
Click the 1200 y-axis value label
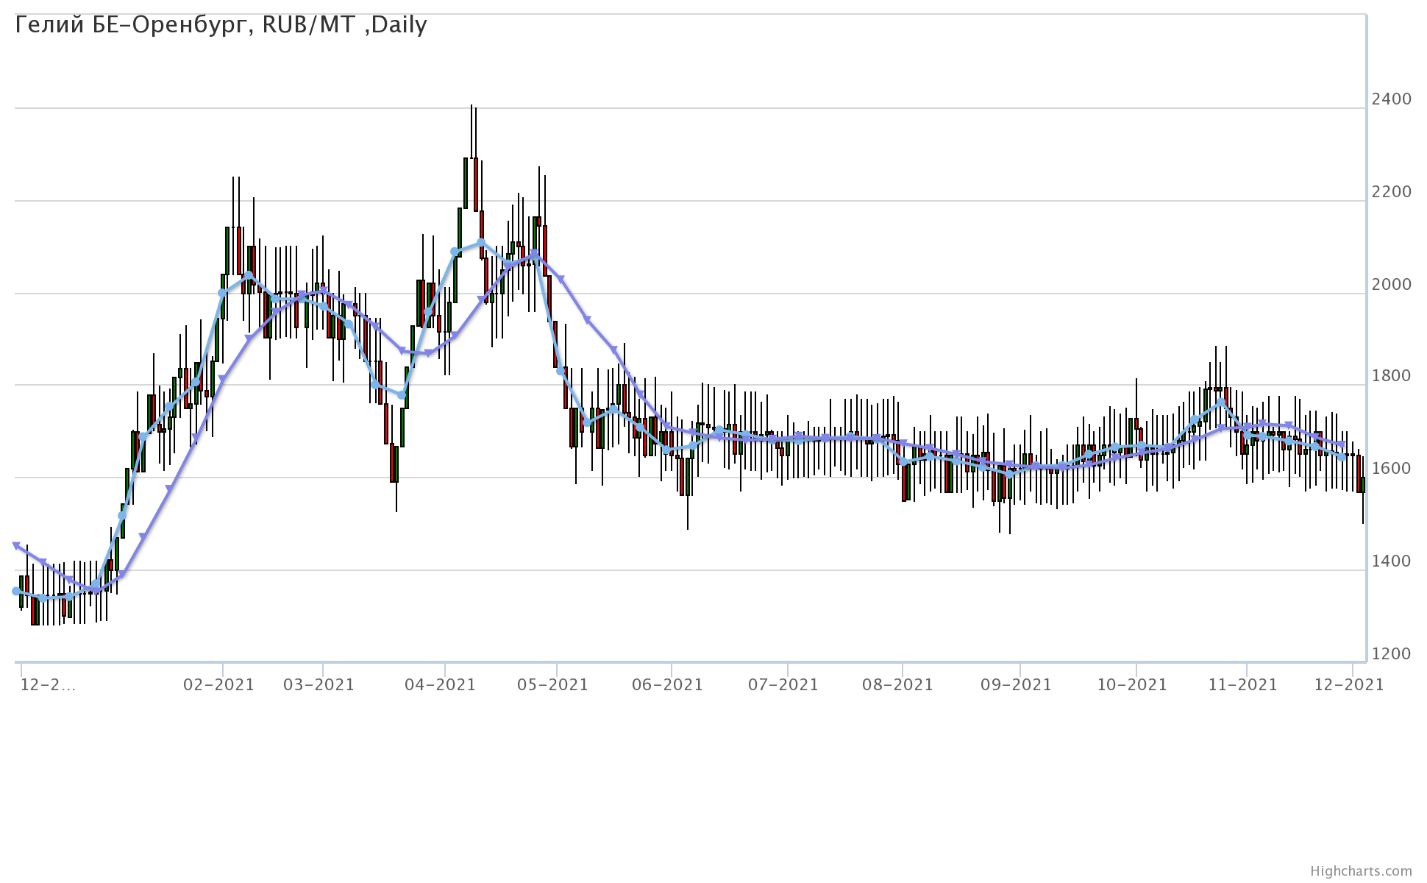(x=1392, y=654)
